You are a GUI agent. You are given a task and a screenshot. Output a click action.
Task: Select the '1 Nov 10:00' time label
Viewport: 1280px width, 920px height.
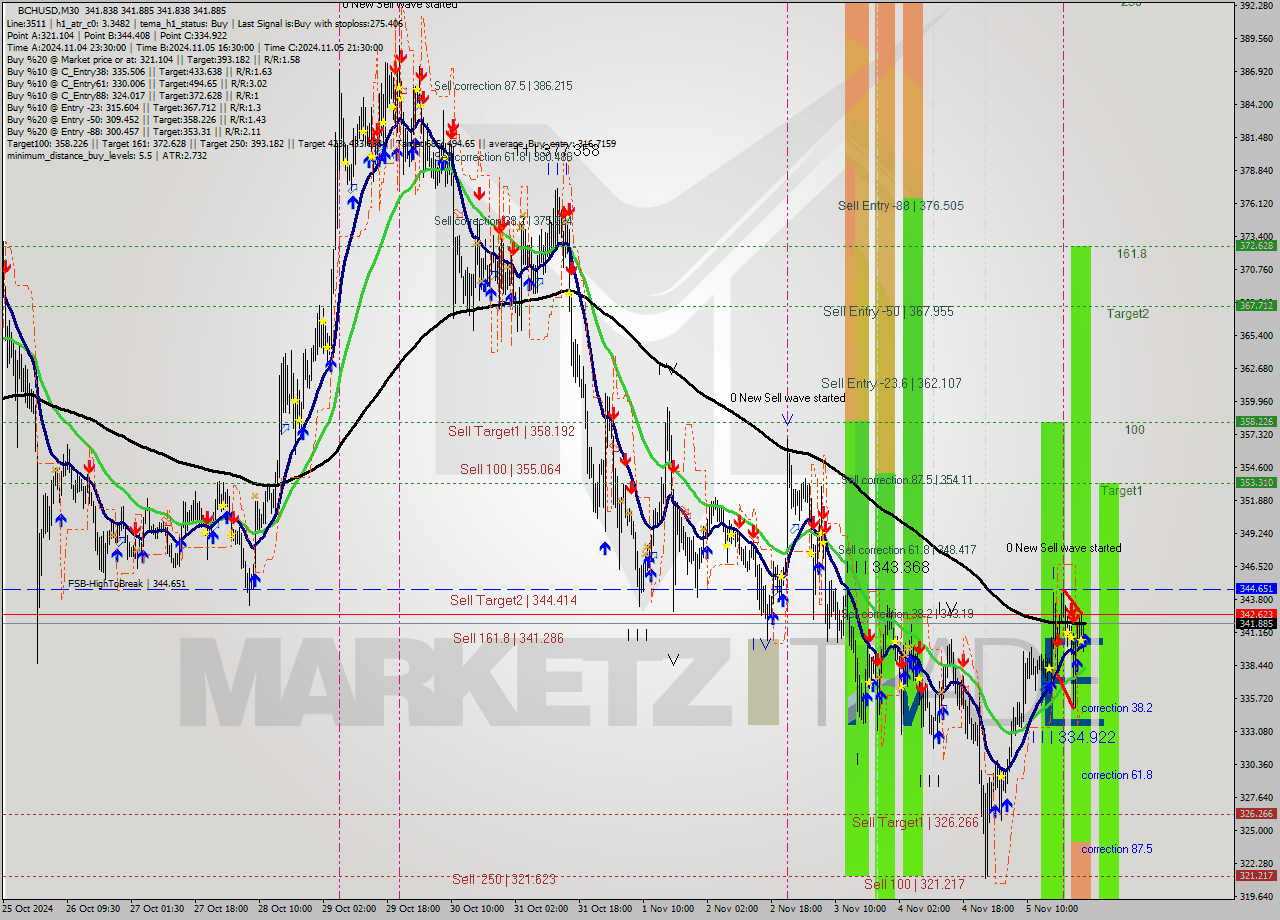[x=669, y=909]
